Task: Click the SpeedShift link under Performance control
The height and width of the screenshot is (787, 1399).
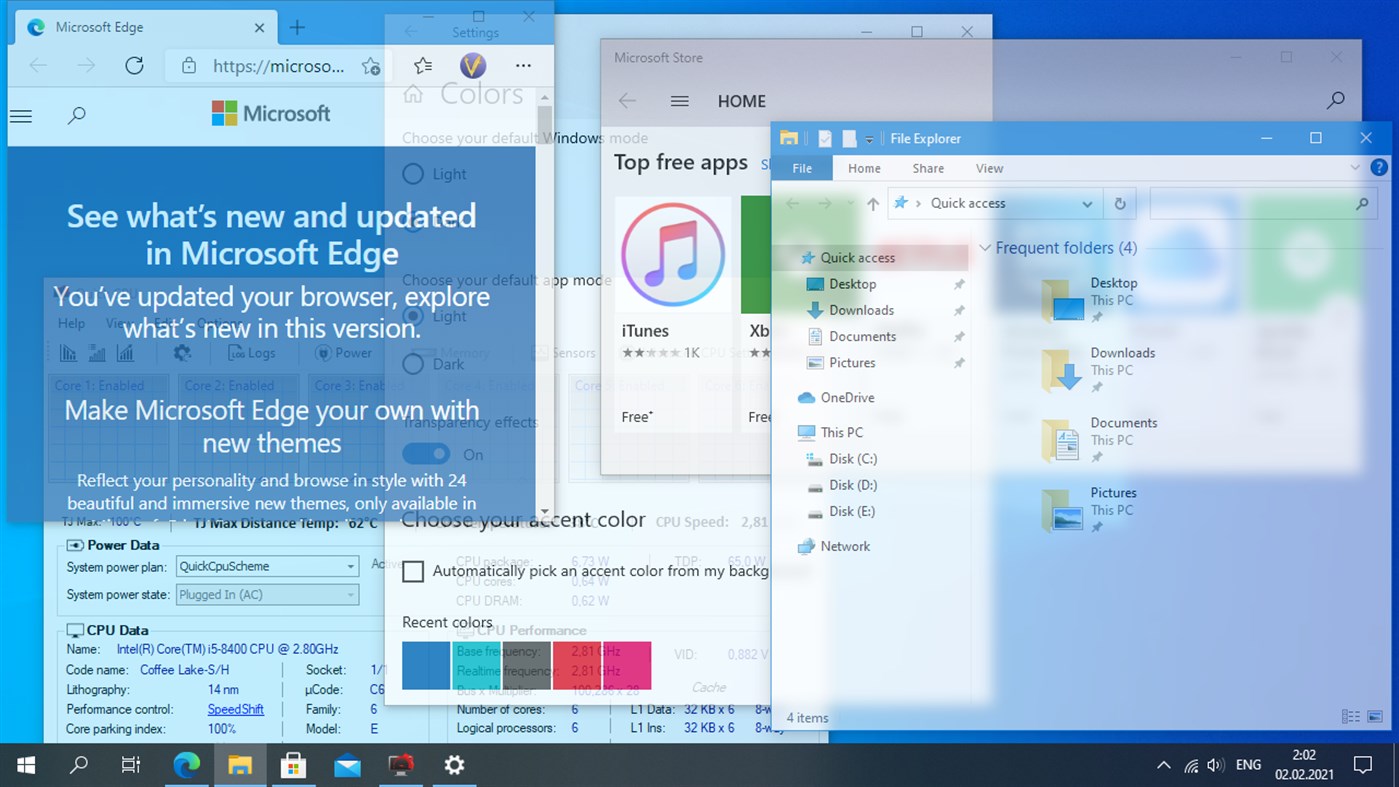Action: coord(235,709)
